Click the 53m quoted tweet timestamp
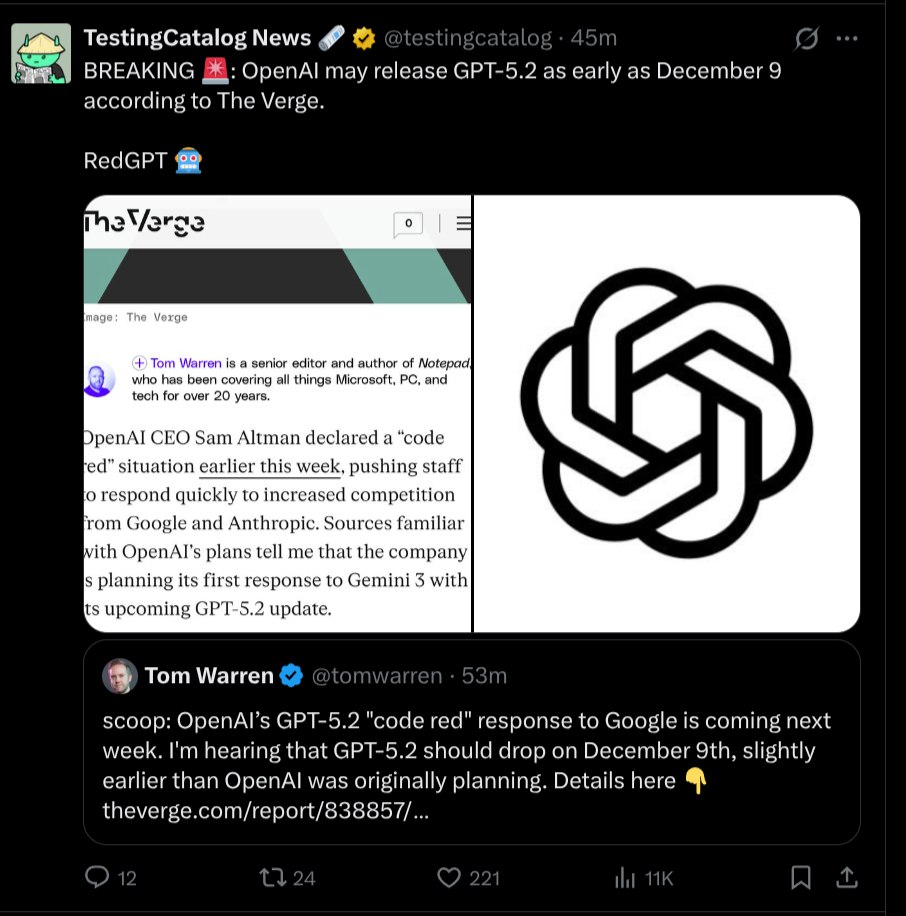The image size is (906, 916). pyautogui.click(x=484, y=676)
